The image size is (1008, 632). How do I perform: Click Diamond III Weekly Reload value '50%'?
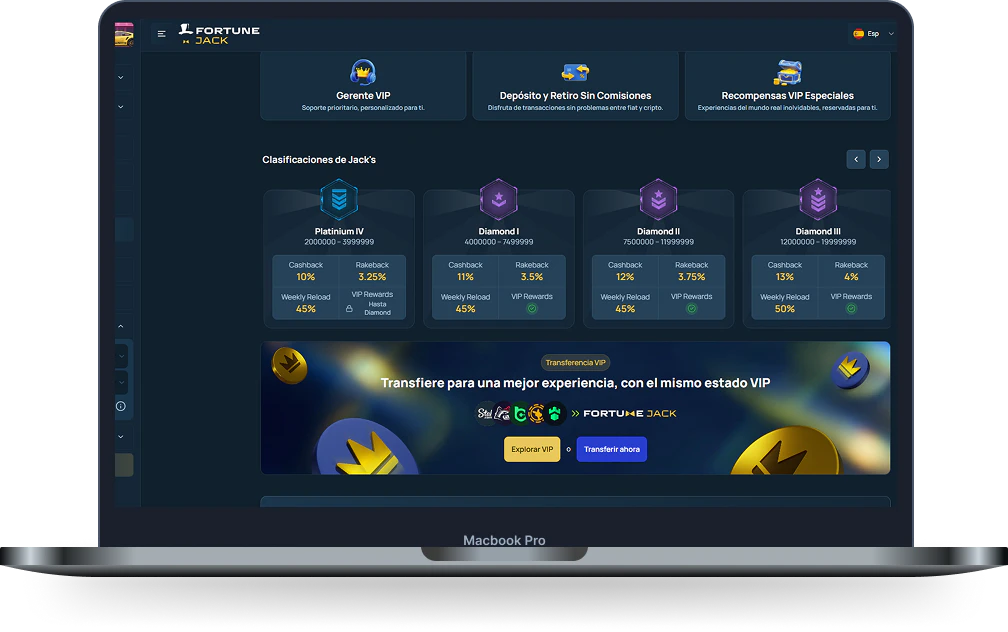[x=785, y=309]
